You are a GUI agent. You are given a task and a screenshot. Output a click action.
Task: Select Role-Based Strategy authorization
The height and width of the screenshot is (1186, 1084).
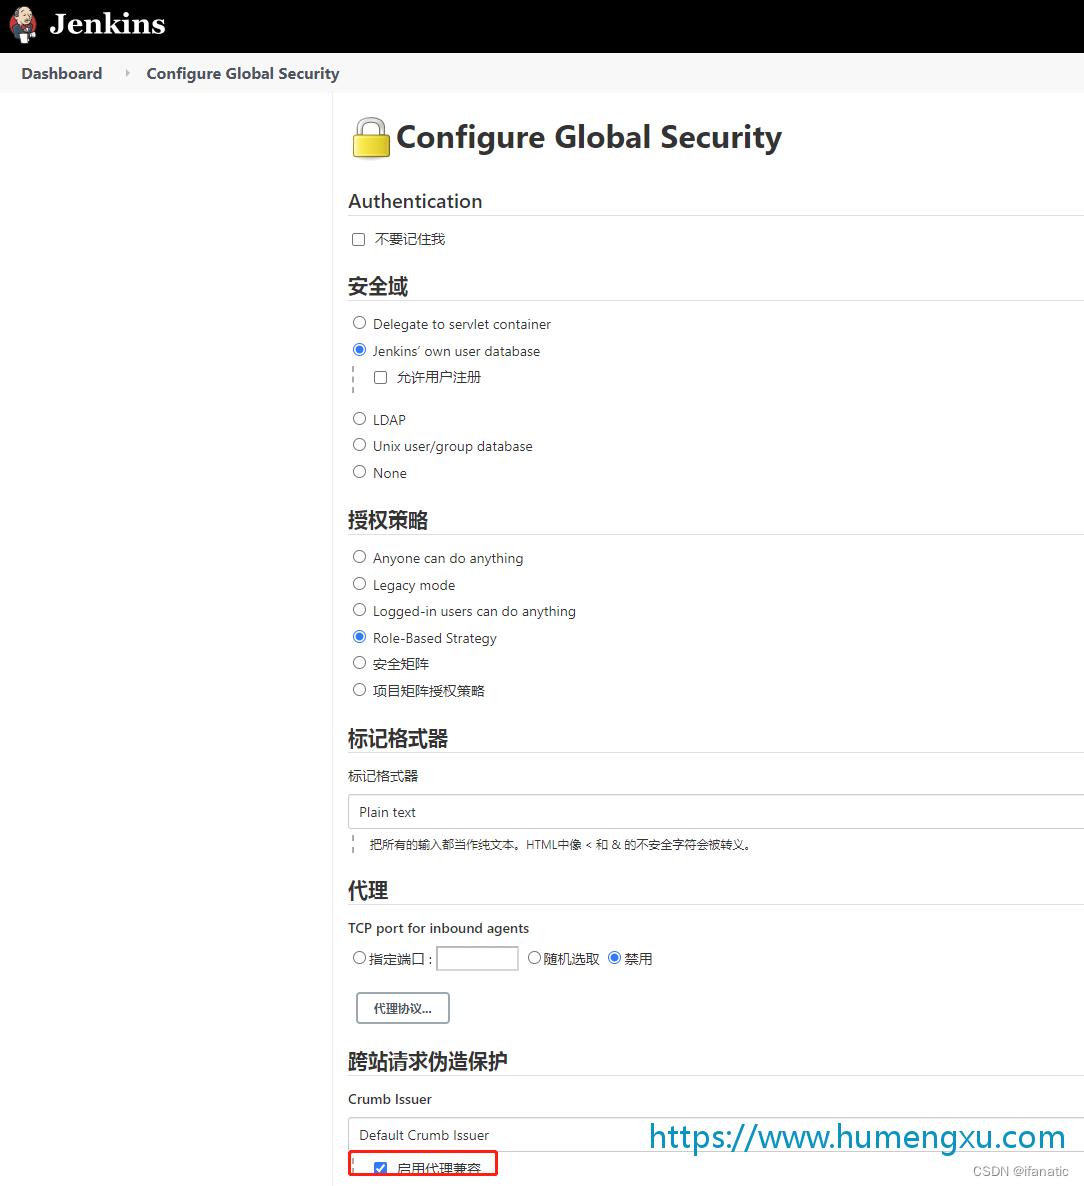coord(359,637)
